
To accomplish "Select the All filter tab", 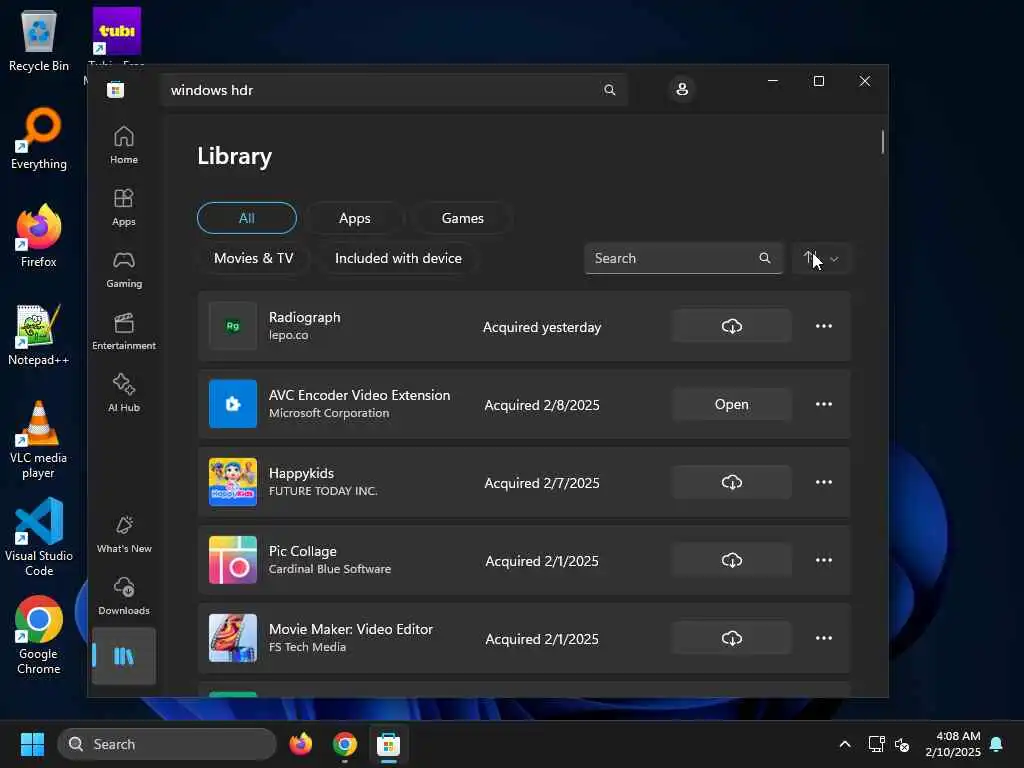I will tap(247, 218).
